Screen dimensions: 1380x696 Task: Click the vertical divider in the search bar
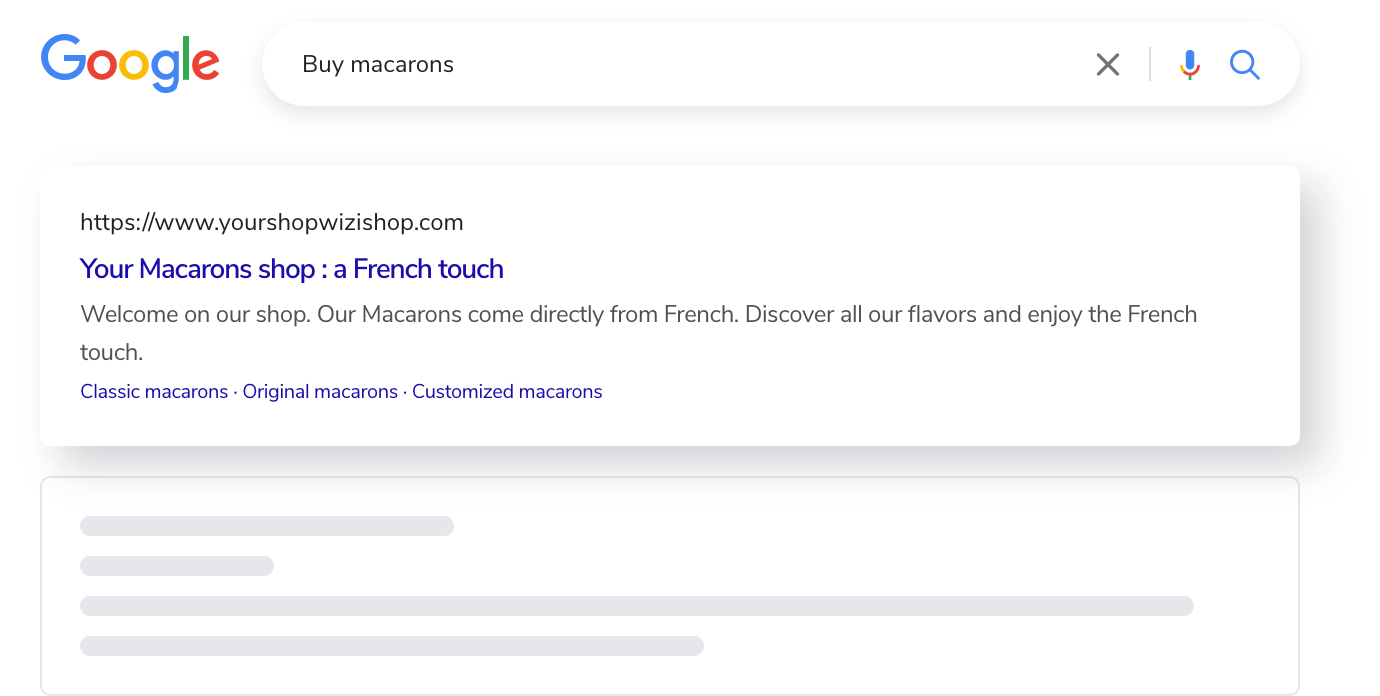[1150, 65]
